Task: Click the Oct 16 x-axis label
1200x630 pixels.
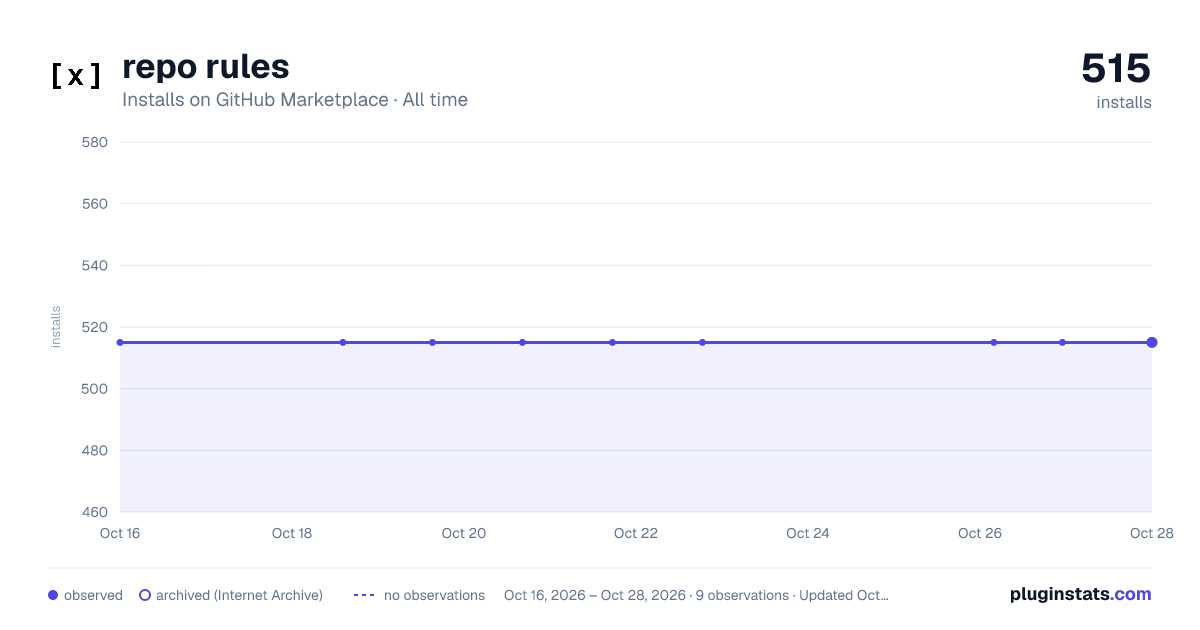Action: pyautogui.click(x=120, y=533)
